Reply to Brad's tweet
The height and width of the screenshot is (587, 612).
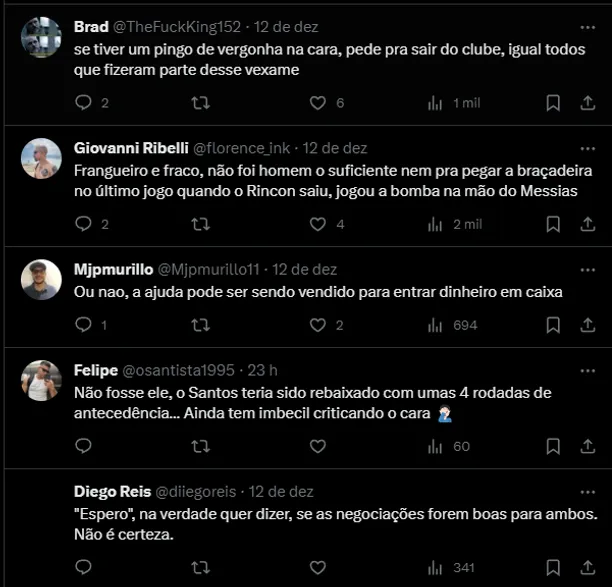point(84,103)
